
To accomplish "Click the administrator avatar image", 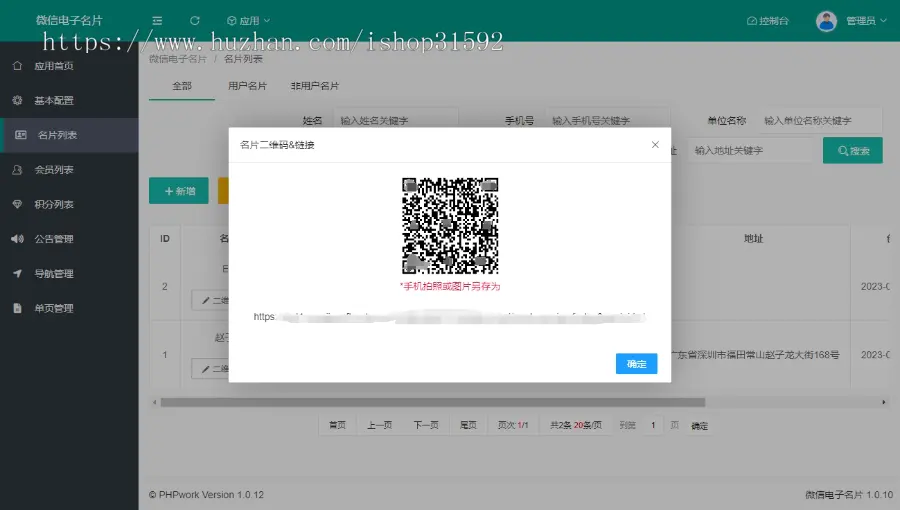I will [826, 20].
